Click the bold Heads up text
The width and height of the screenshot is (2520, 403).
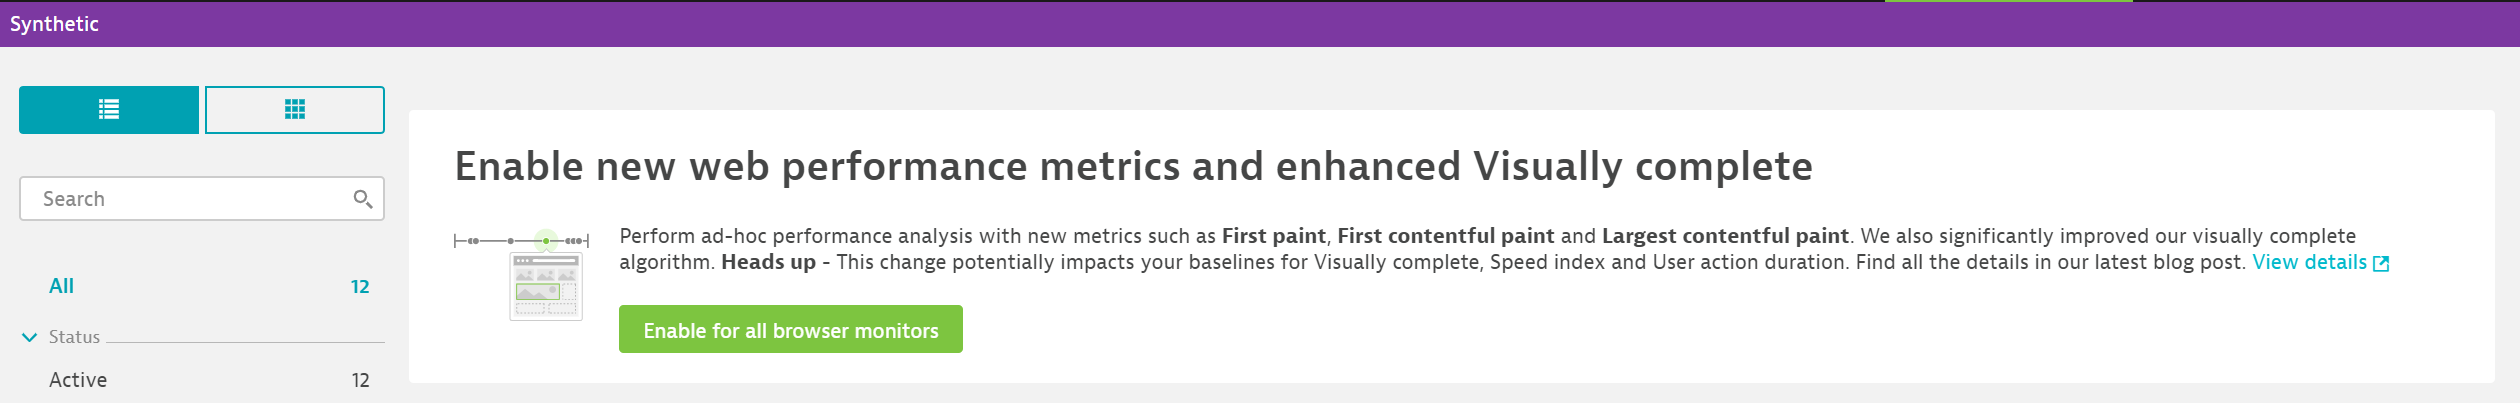click(769, 262)
